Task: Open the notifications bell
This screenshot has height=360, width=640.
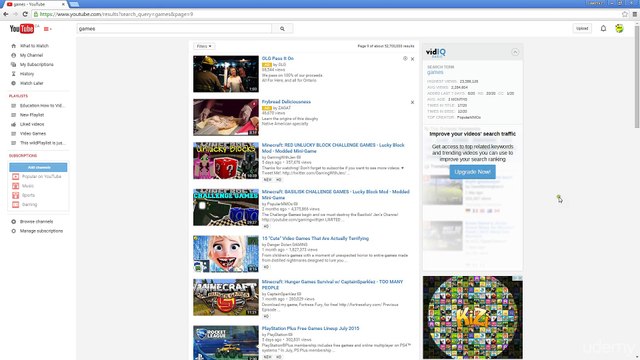Action: [603, 29]
